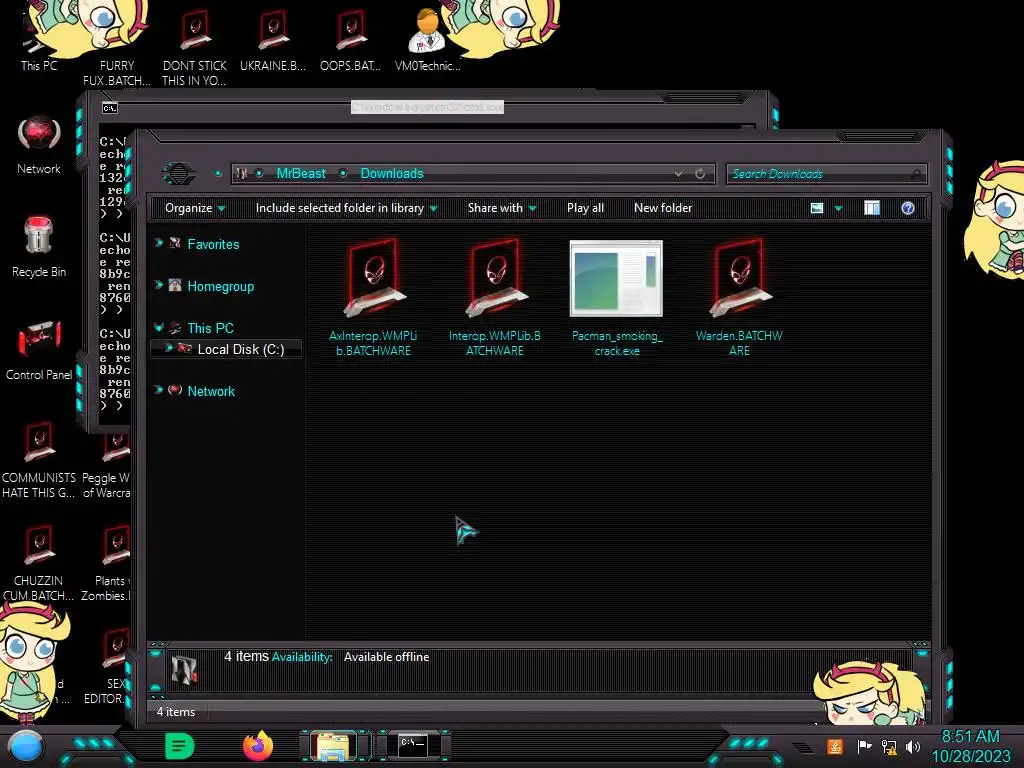Image resolution: width=1024 pixels, height=768 pixels.
Task: Click MrBeast in address breadcrumb
Action: coord(300,174)
